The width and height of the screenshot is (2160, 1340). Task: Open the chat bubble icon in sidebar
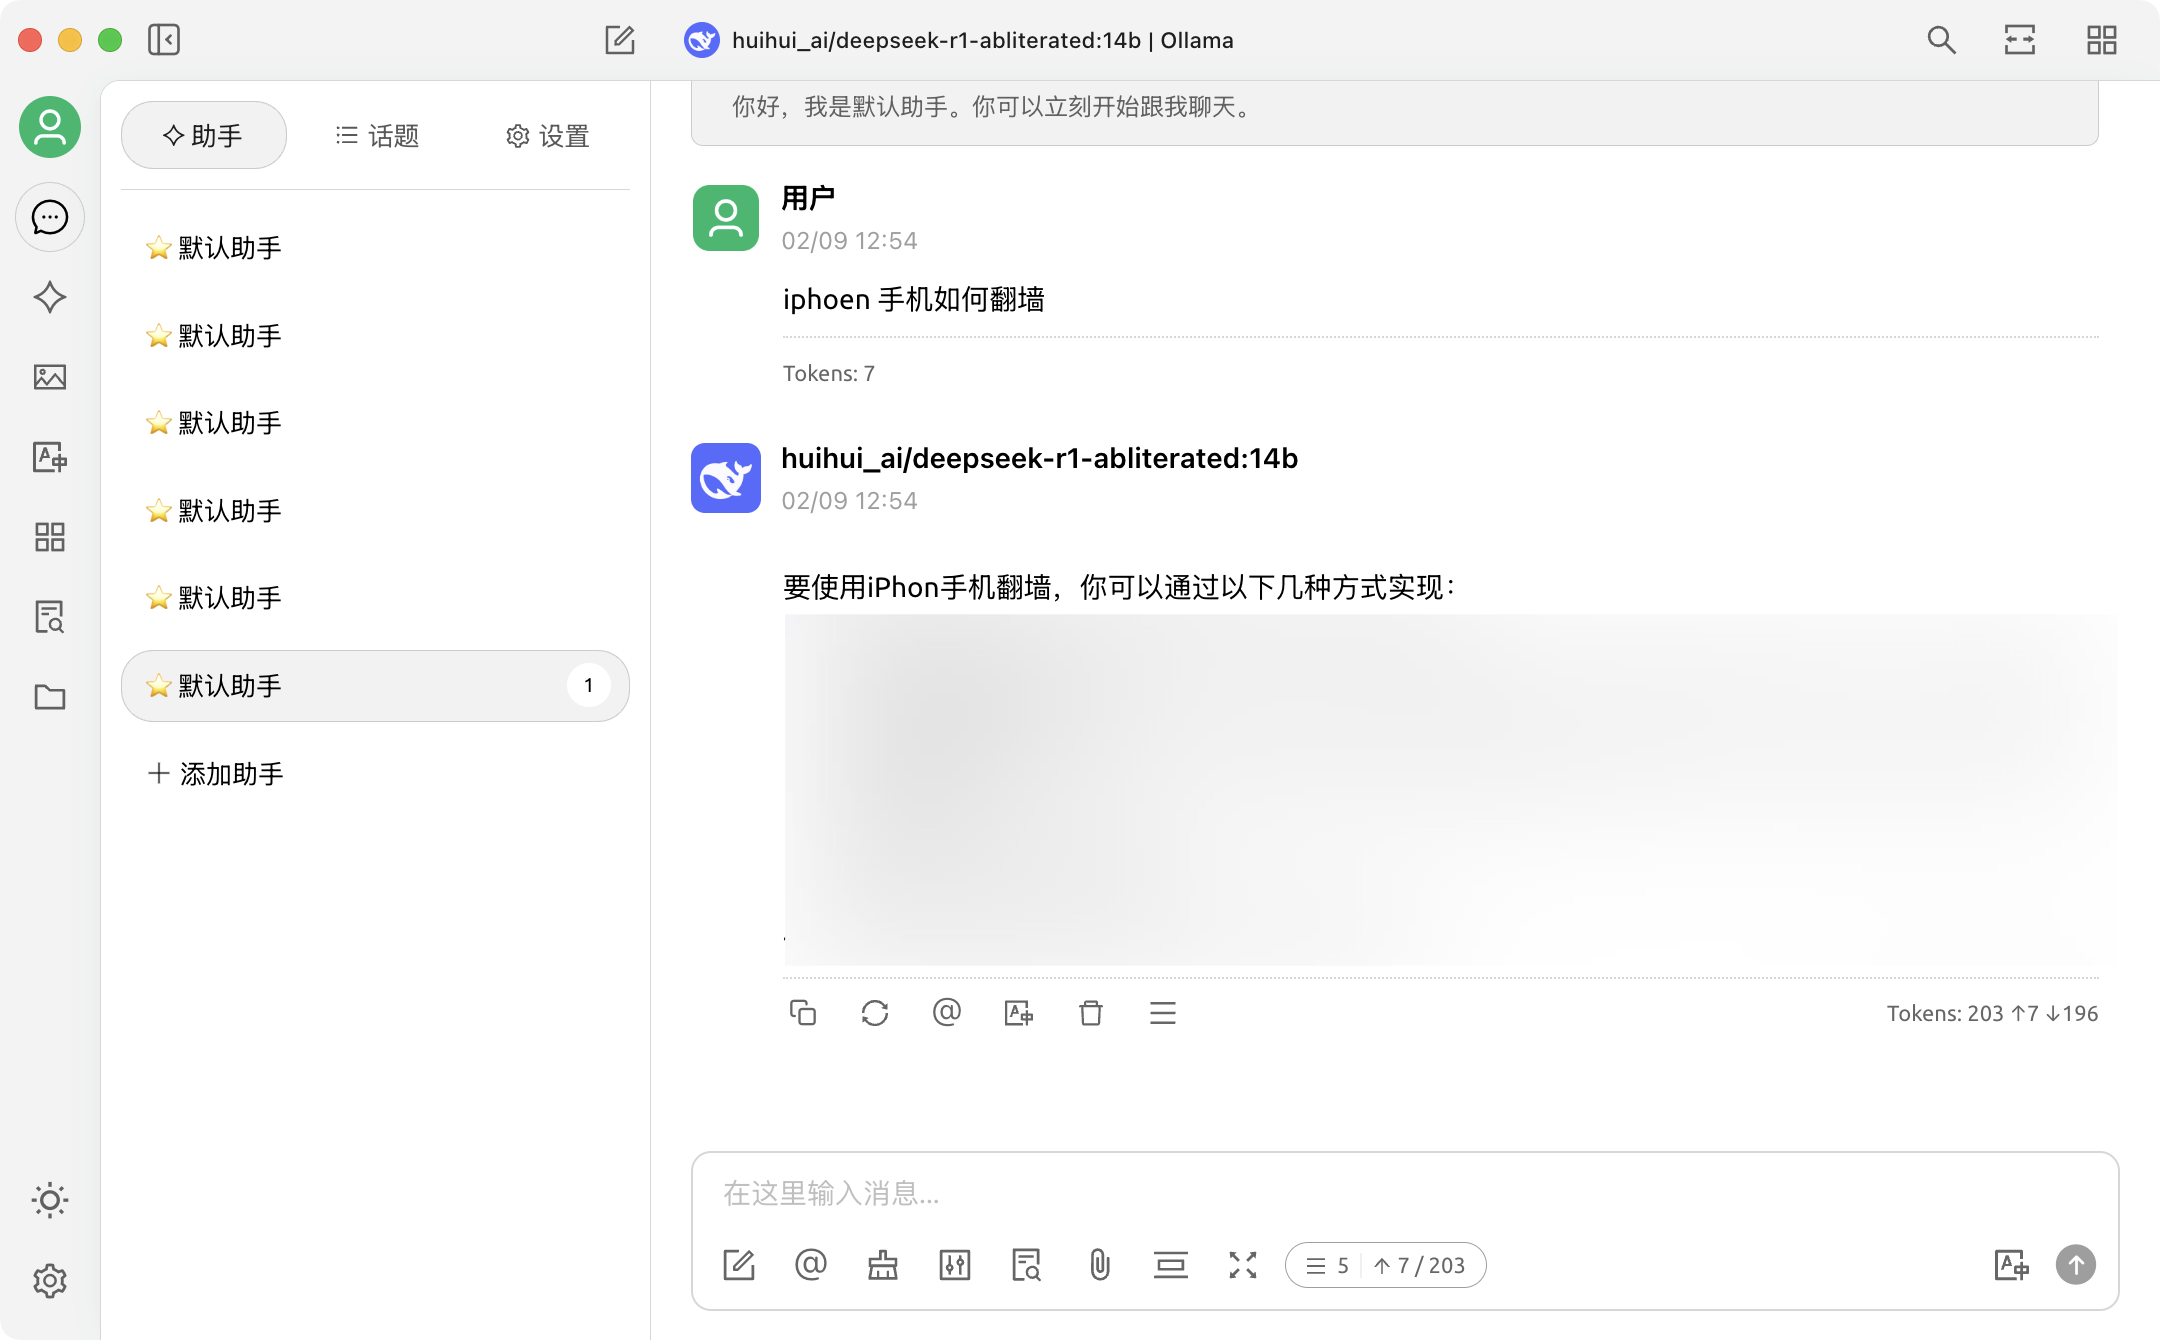pos(50,217)
